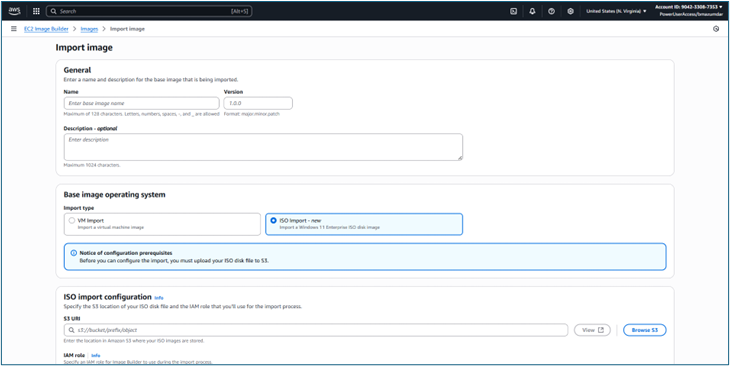Click the info panel icon at the right of the breadcrumb bar
The height and width of the screenshot is (366, 730).
coord(716,29)
